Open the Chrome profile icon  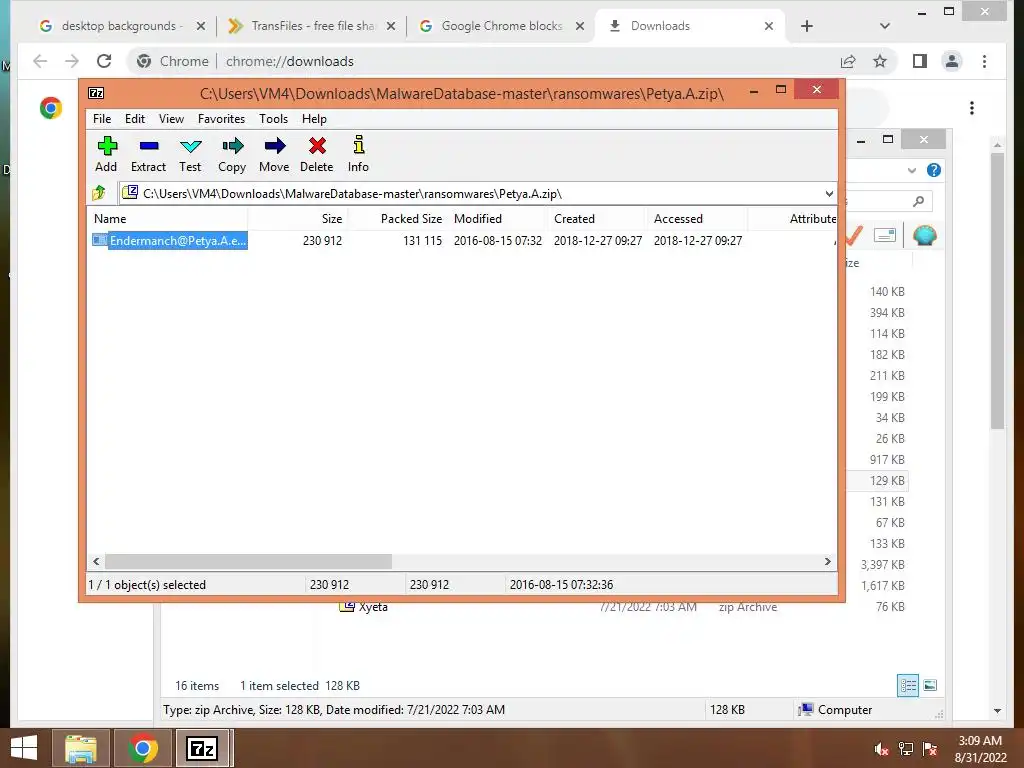tap(952, 61)
